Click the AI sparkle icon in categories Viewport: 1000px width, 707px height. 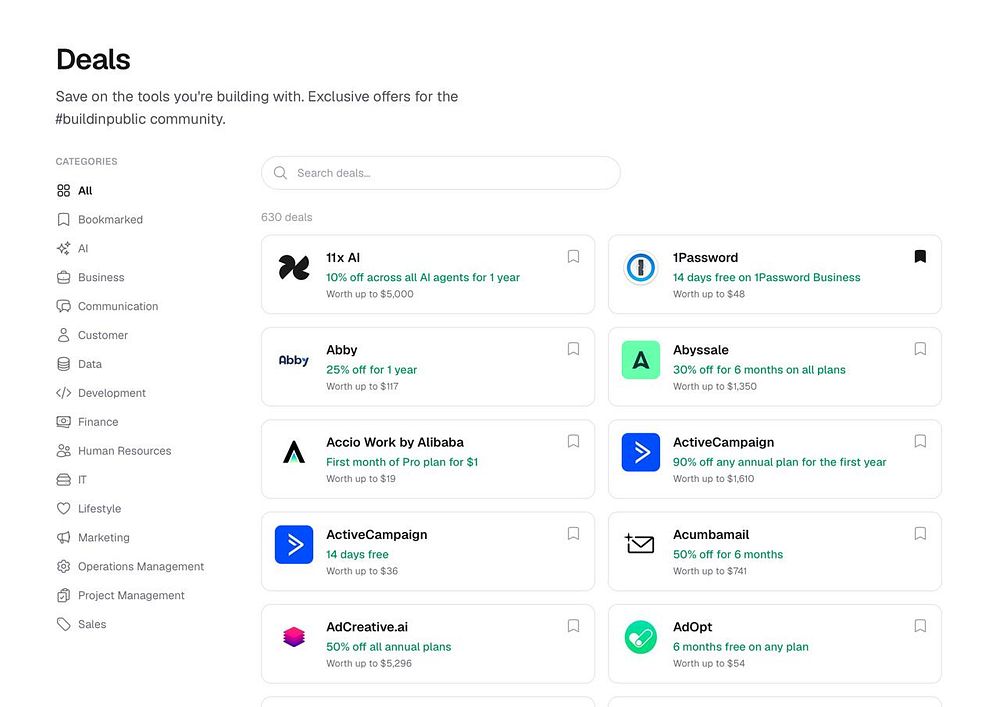[x=63, y=248]
